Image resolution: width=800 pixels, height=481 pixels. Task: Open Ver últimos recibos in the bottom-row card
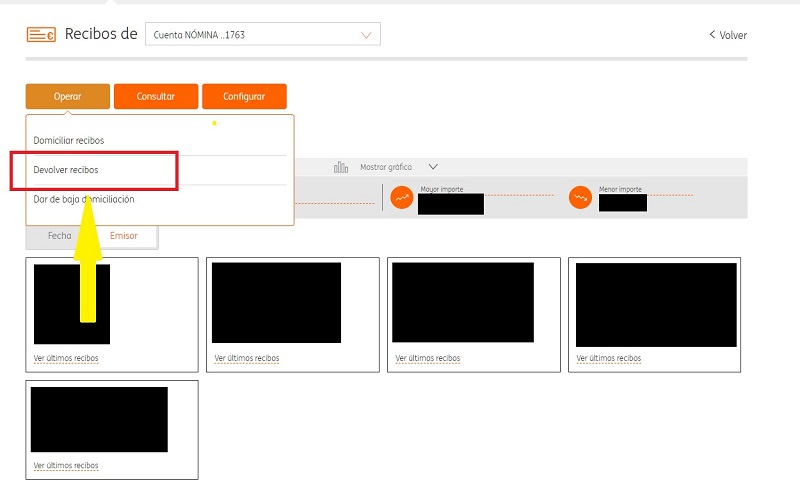click(x=66, y=465)
